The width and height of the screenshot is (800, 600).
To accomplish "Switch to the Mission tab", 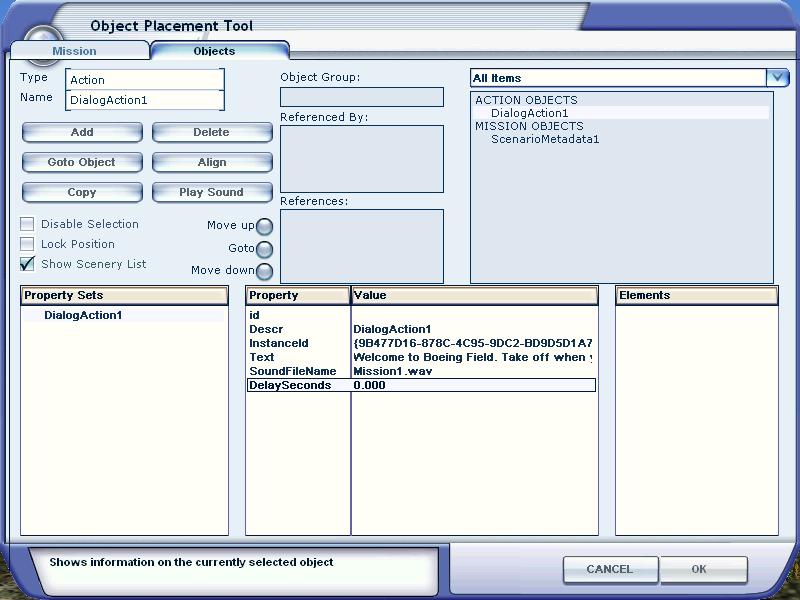I will pyautogui.click(x=75, y=51).
